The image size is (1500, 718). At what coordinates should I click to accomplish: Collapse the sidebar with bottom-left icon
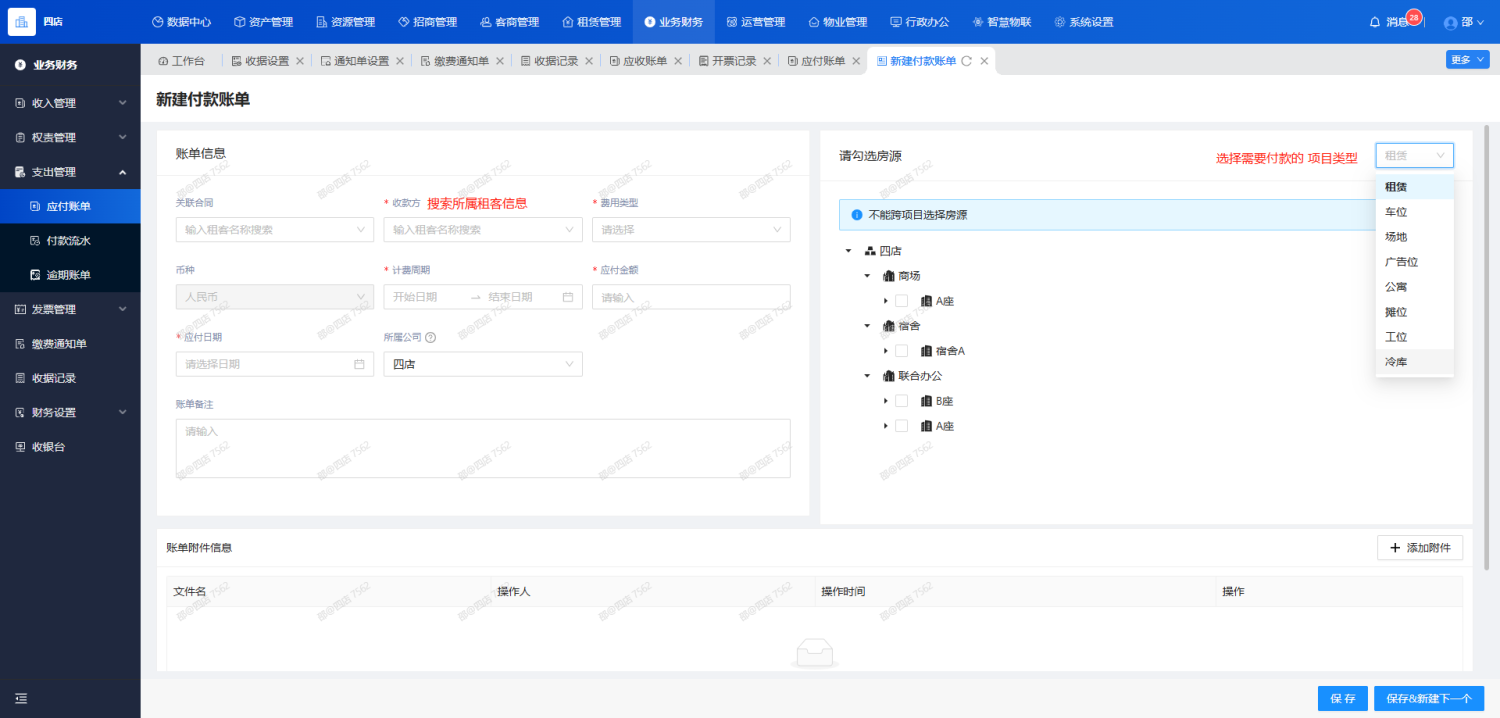[21, 698]
